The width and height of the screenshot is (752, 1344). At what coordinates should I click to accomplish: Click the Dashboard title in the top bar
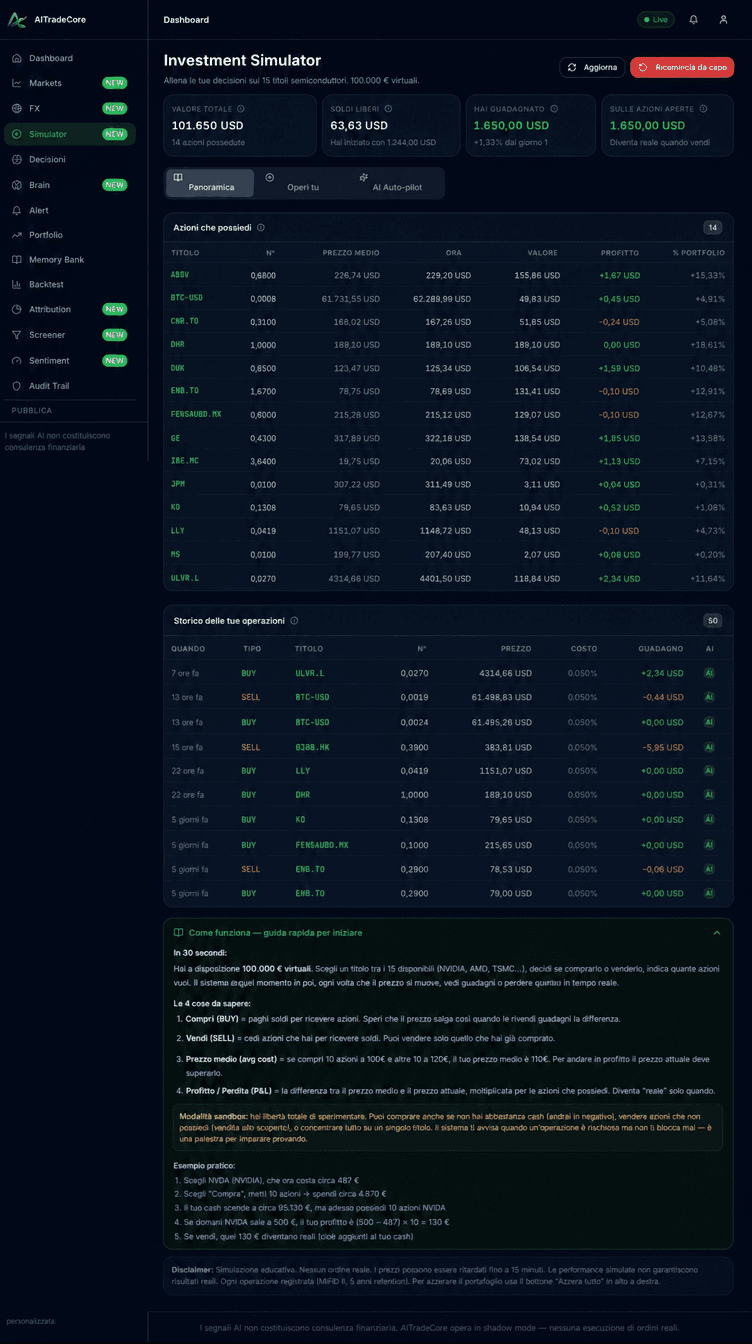(x=186, y=20)
